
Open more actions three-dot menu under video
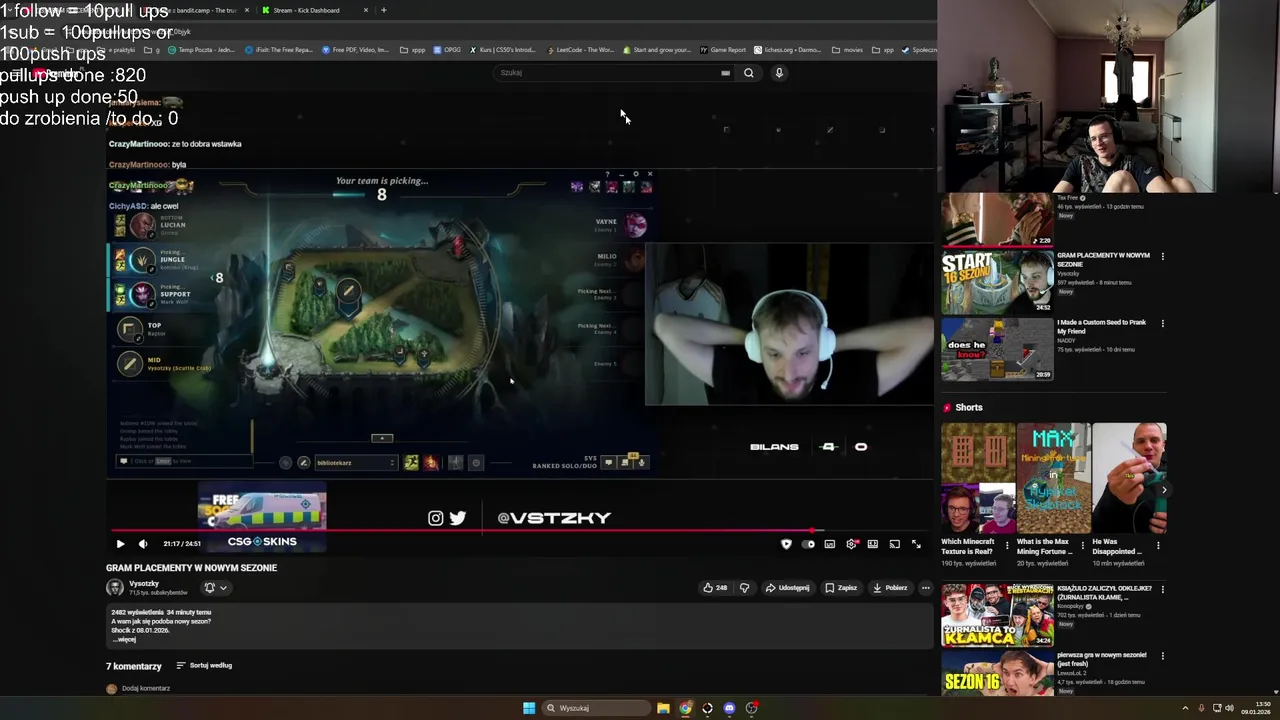click(x=926, y=588)
